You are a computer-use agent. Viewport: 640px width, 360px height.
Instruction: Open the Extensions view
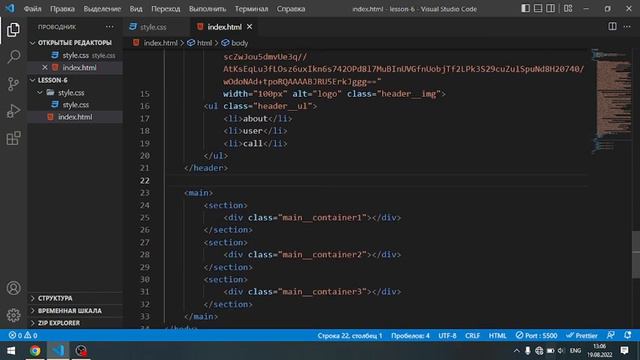[13, 138]
